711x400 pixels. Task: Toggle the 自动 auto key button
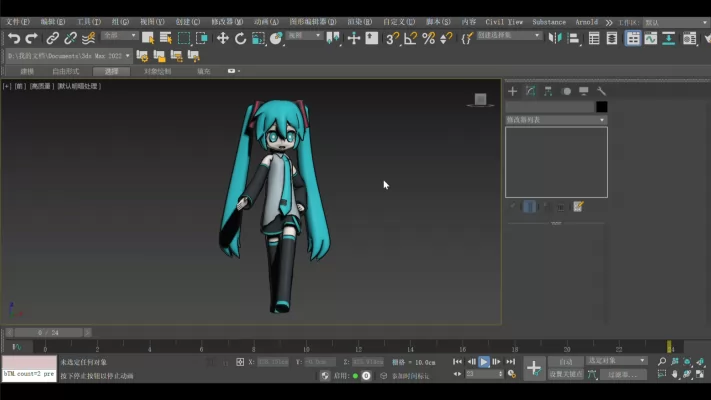click(565, 361)
